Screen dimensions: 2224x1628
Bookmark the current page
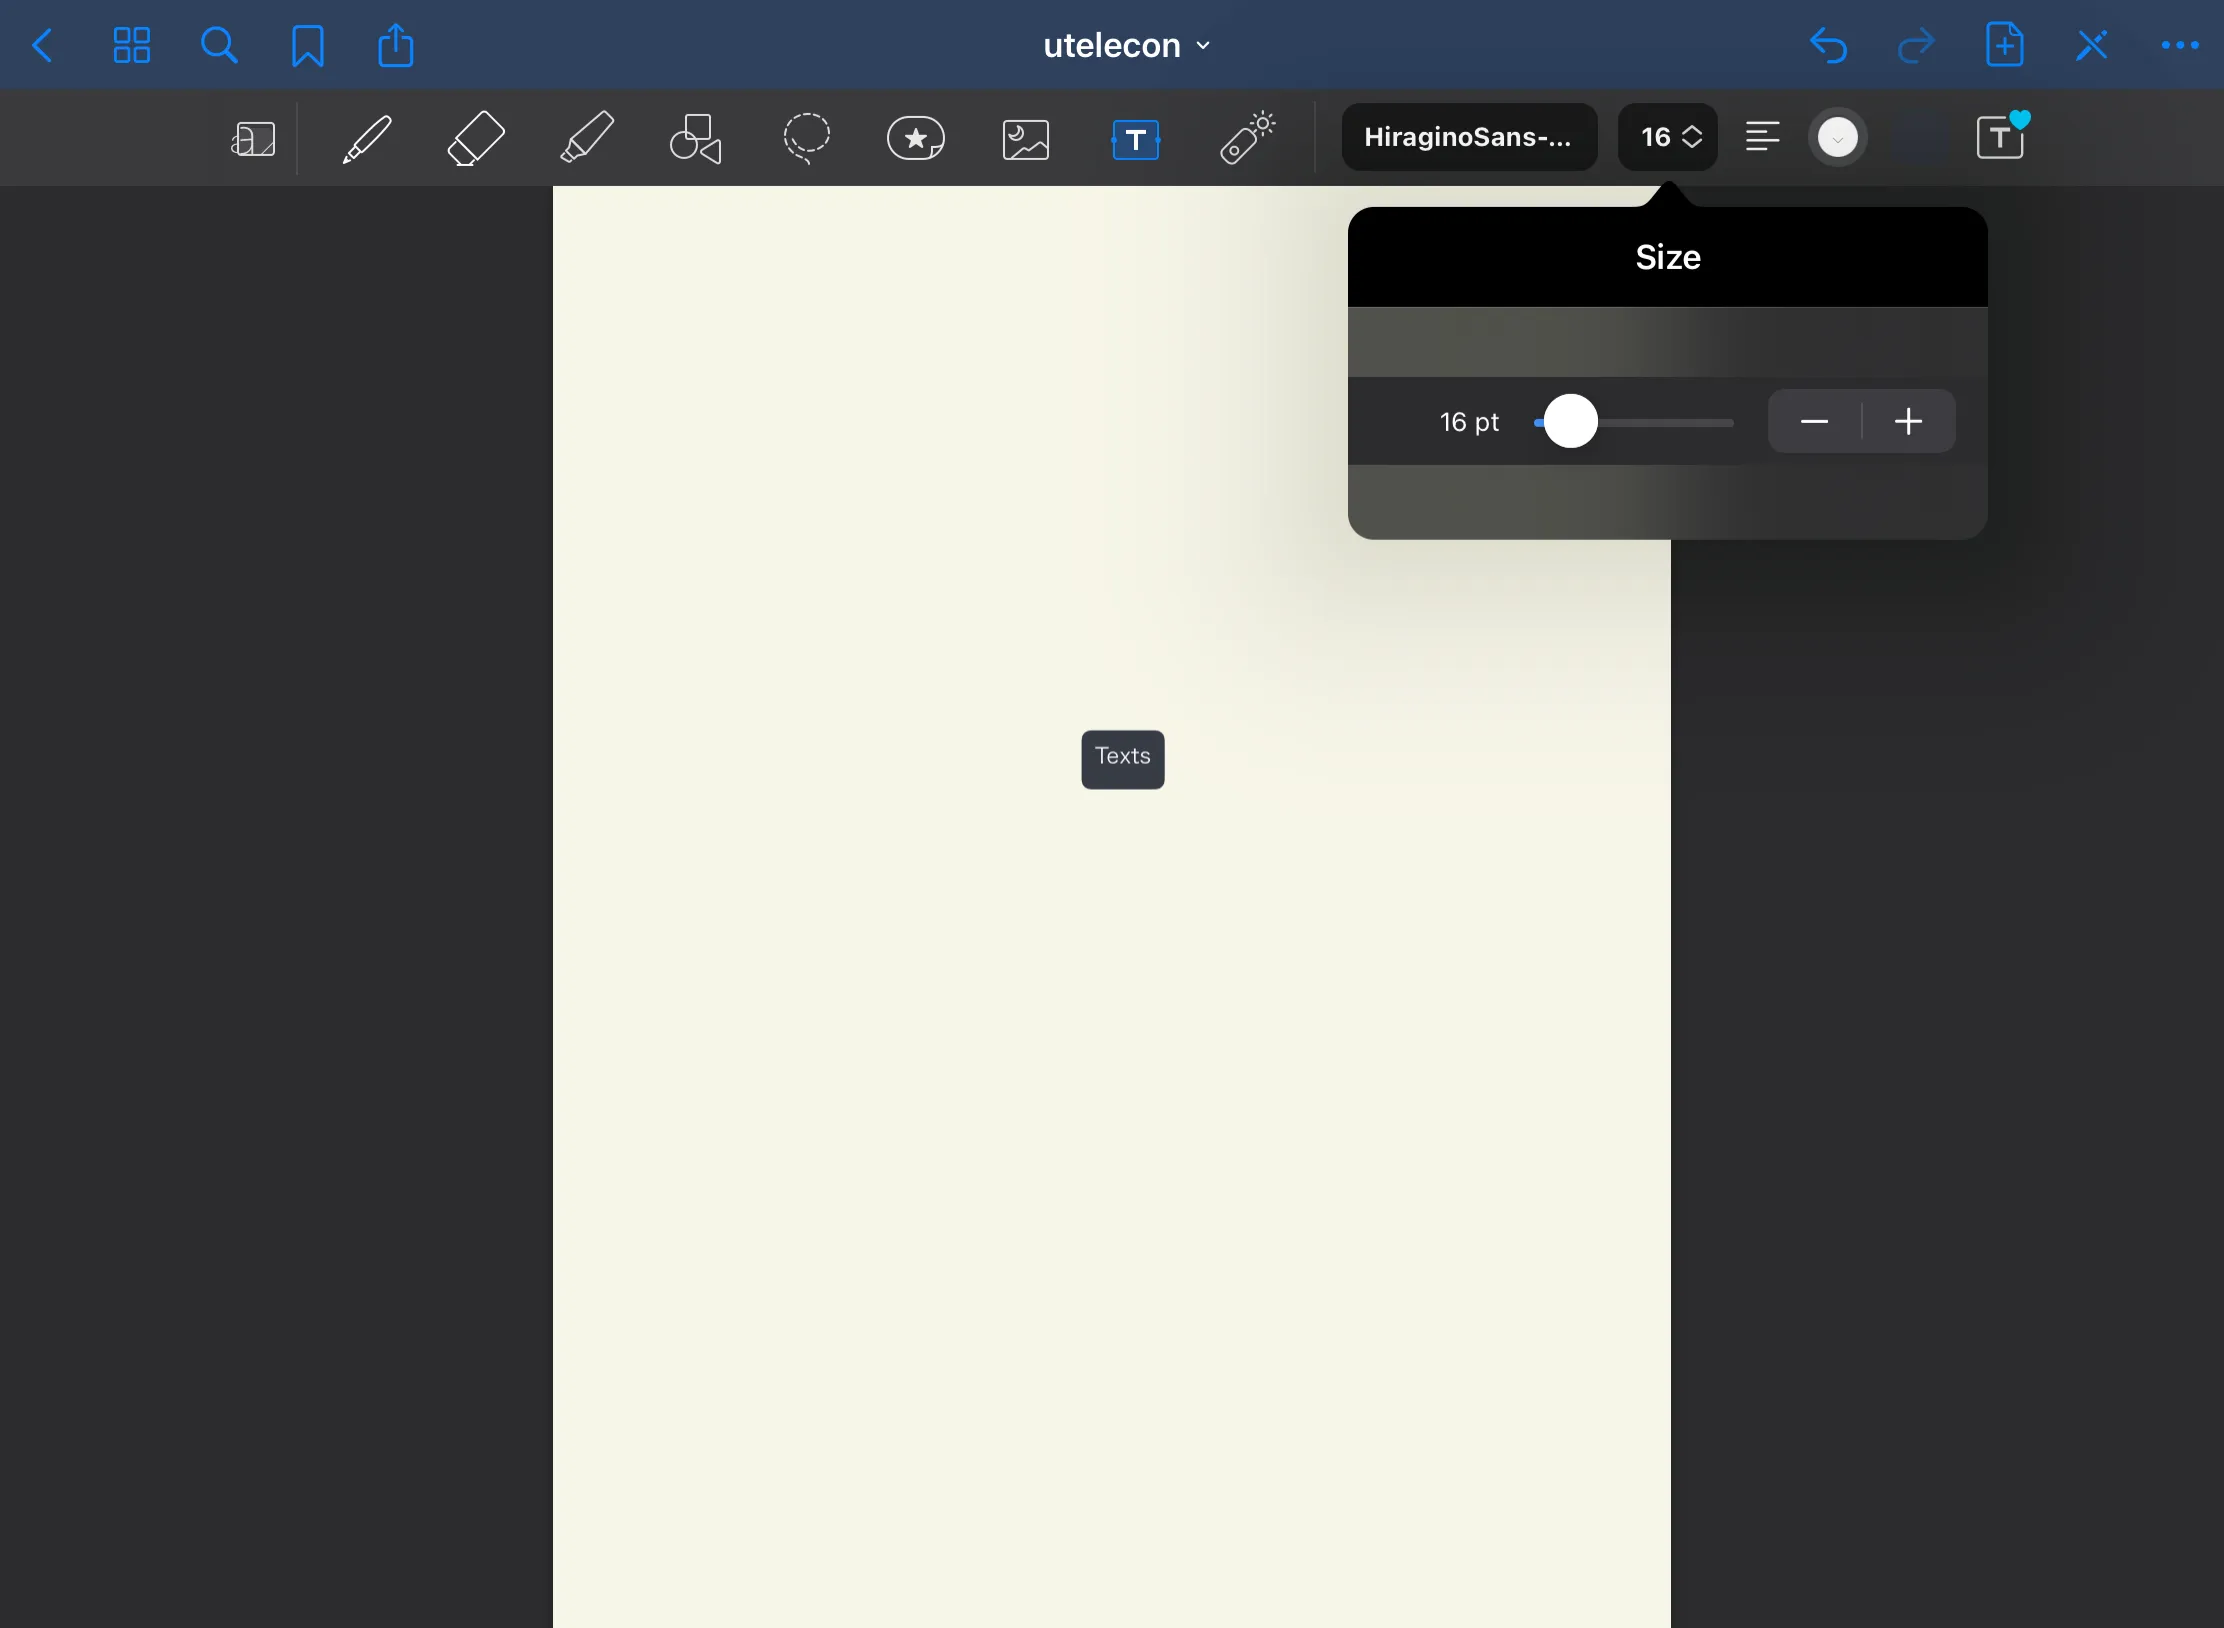coord(307,46)
